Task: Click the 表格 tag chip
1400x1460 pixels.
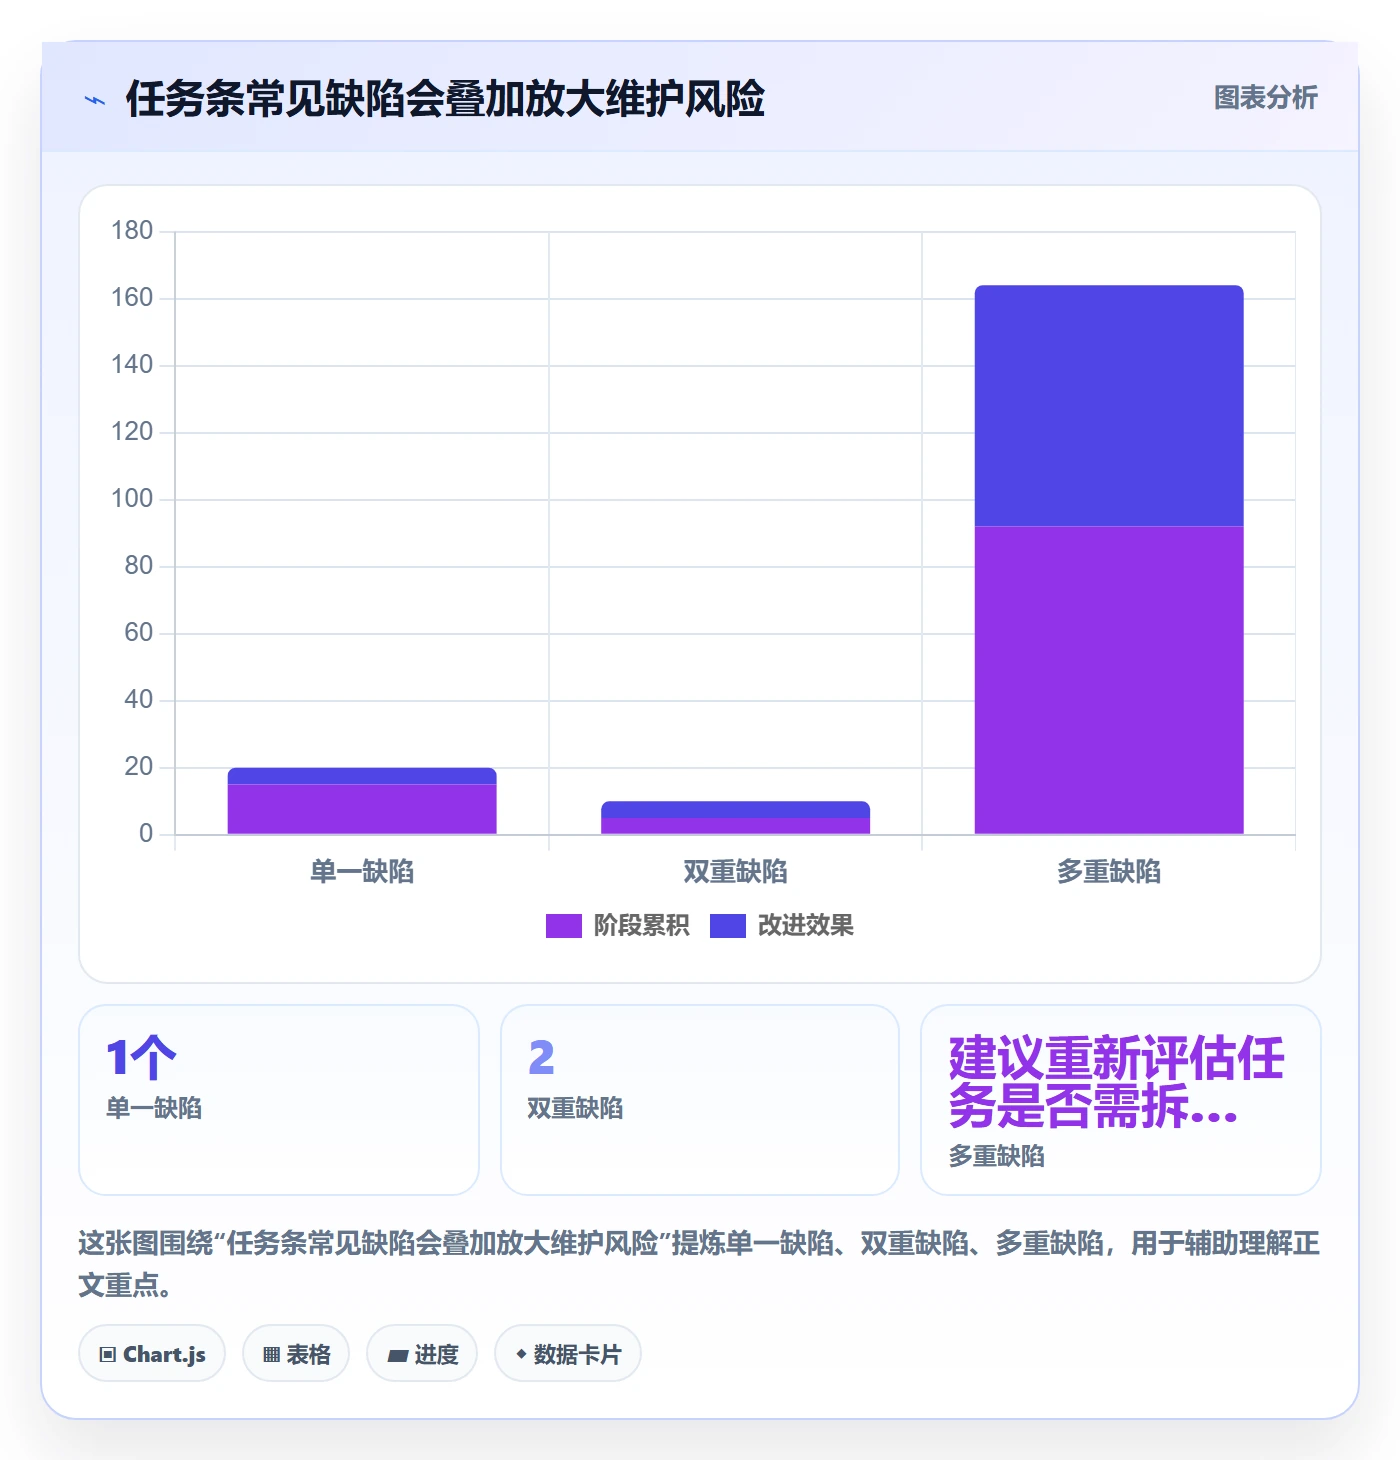Action: [296, 1354]
